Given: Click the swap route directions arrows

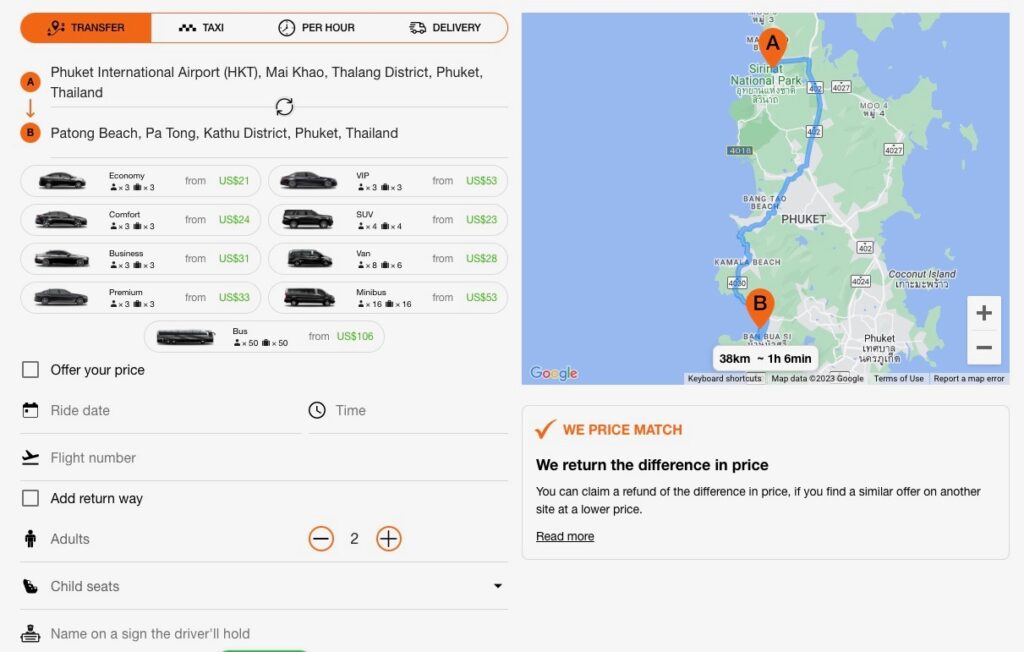Looking at the screenshot, I should click(x=283, y=106).
